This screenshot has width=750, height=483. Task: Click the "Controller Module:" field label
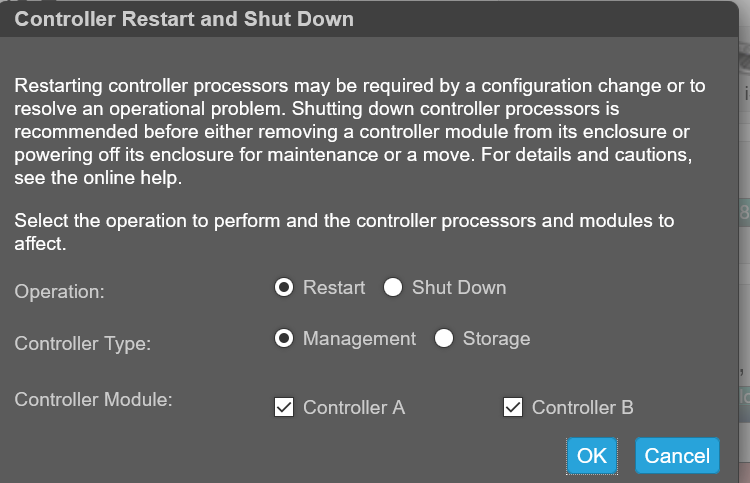[94, 400]
